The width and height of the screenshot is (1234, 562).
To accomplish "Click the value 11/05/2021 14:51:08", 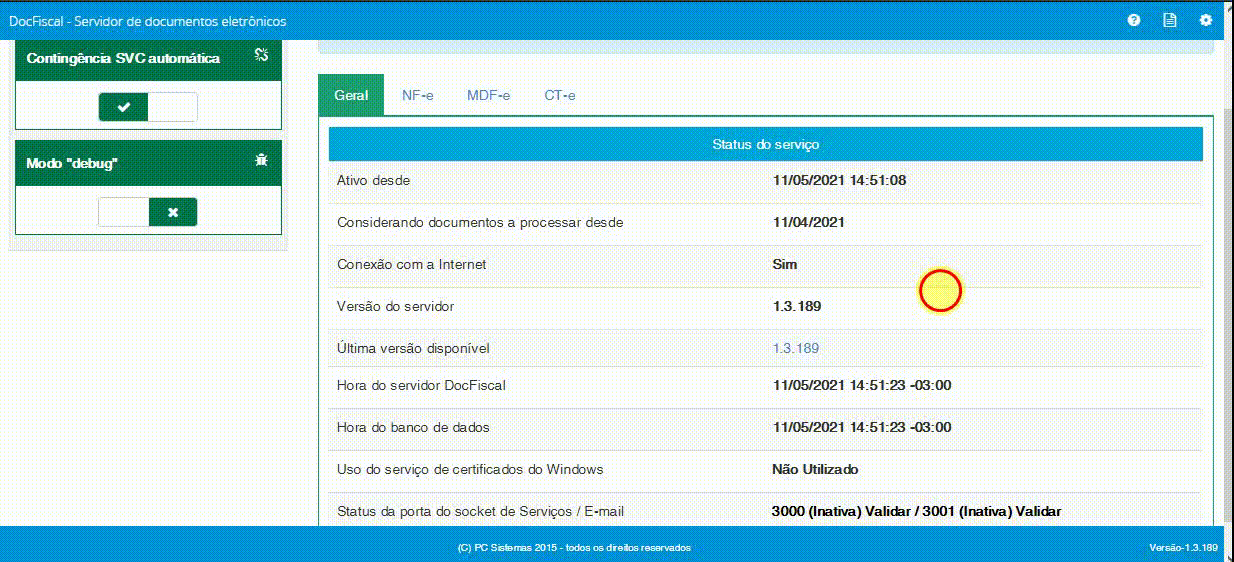I will click(x=839, y=180).
